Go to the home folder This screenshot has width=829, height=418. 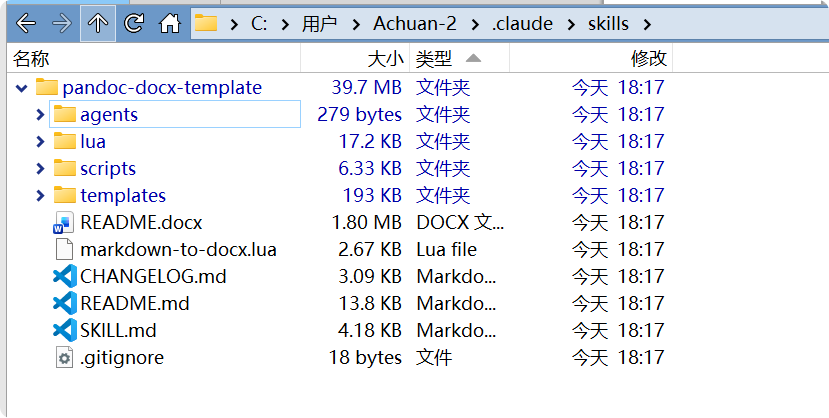[170, 23]
